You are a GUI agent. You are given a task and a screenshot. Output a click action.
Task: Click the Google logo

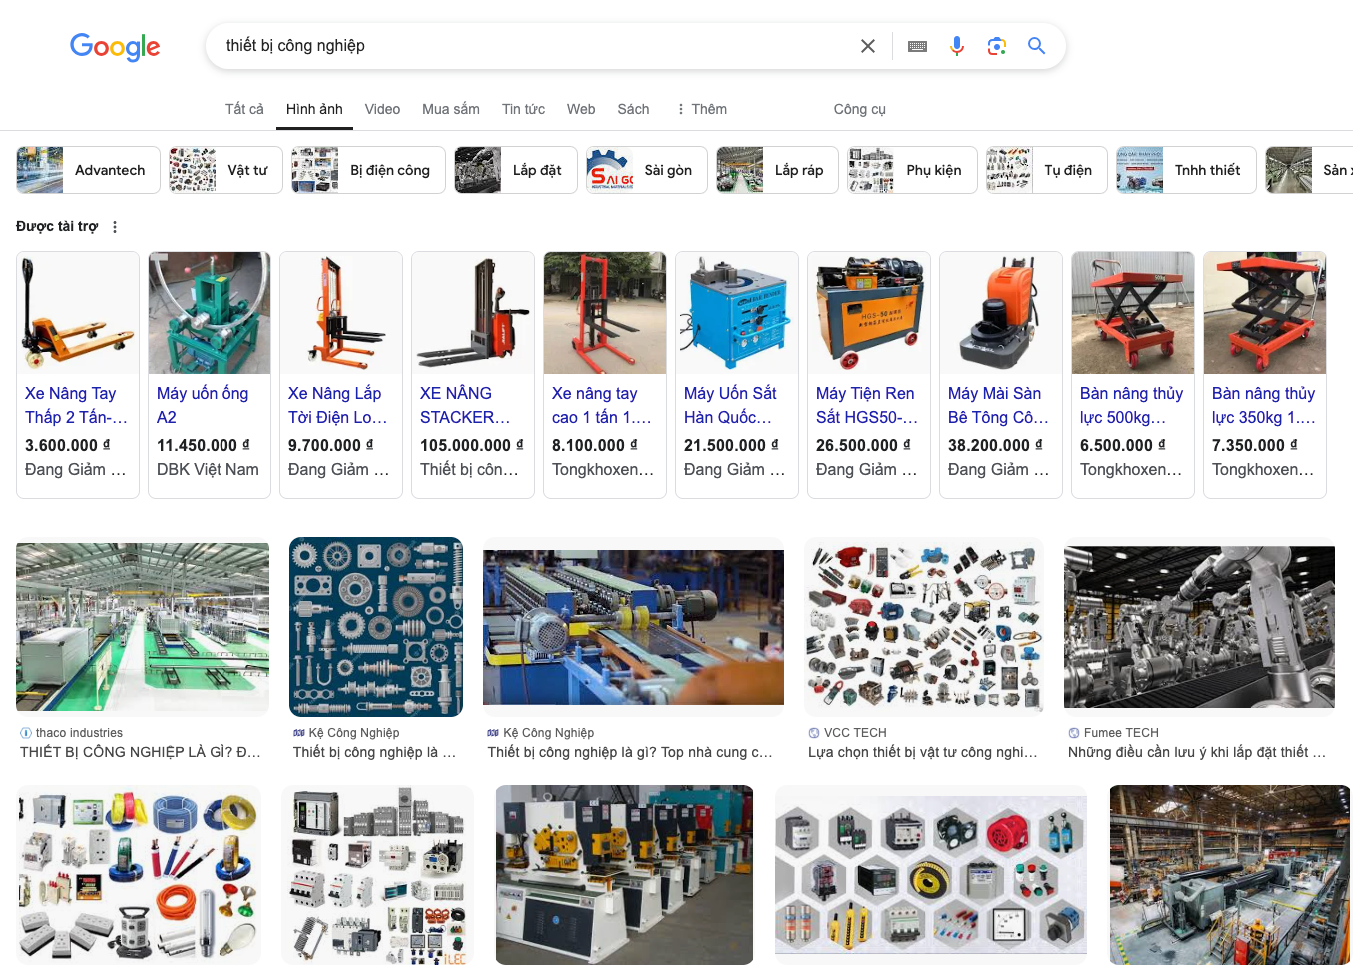pos(115,46)
